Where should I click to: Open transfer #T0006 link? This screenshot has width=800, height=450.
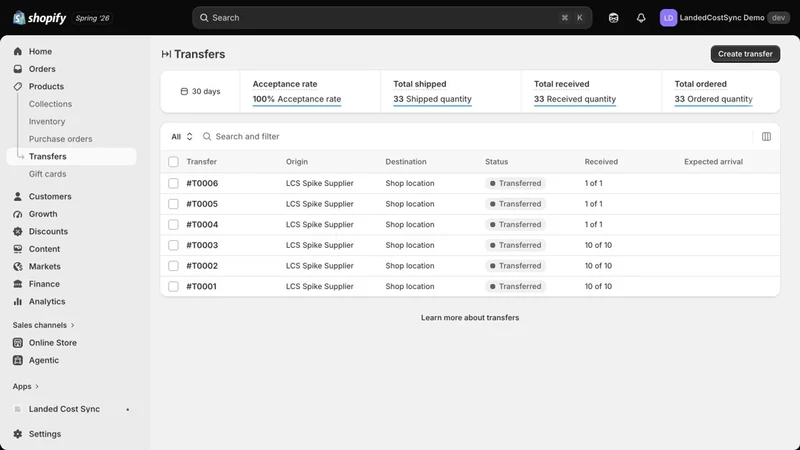tap(202, 183)
